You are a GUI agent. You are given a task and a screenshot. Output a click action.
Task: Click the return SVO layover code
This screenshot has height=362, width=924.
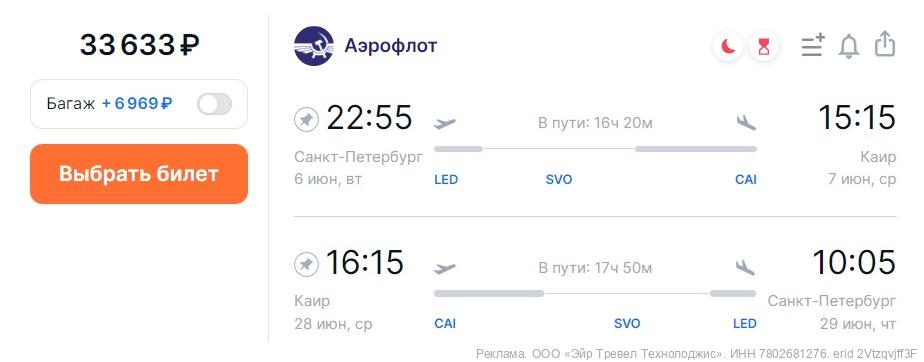pos(627,324)
